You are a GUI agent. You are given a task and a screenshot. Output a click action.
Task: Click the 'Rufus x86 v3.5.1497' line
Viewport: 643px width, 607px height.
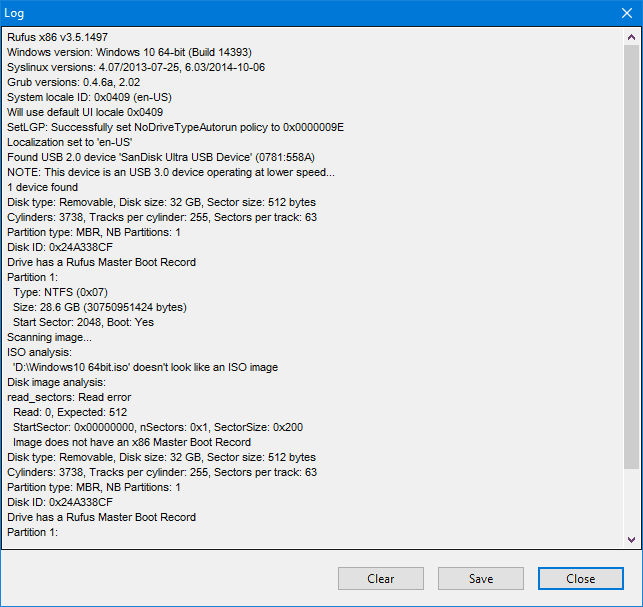pos(57,37)
